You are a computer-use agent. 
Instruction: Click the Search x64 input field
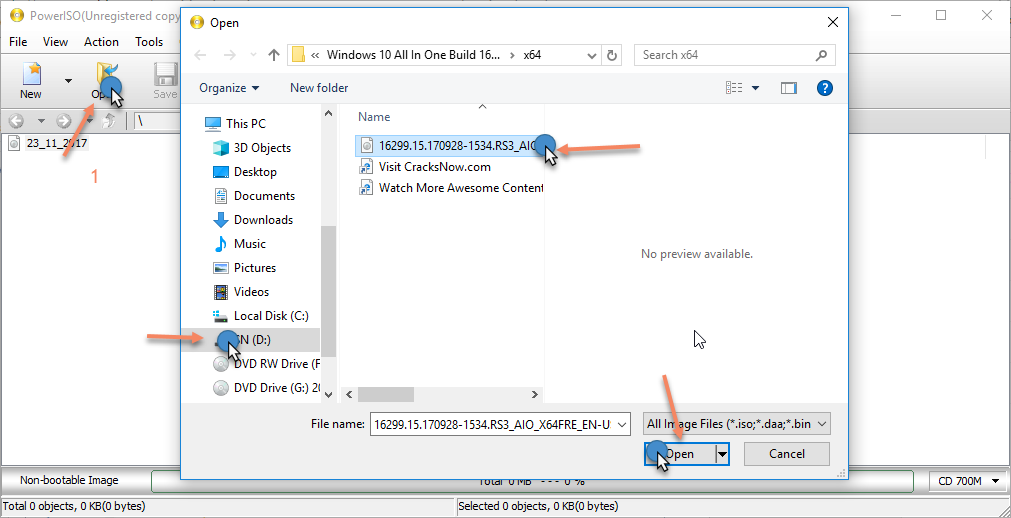735,55
